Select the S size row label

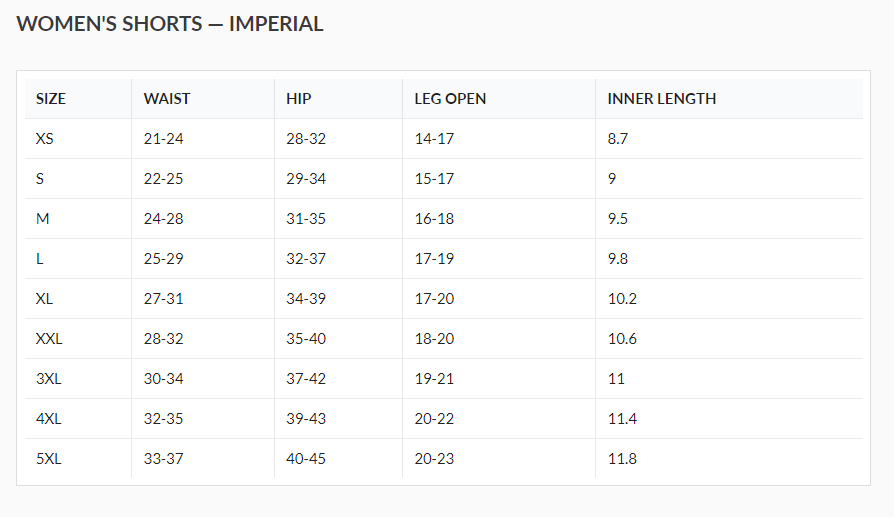[40, 179]
